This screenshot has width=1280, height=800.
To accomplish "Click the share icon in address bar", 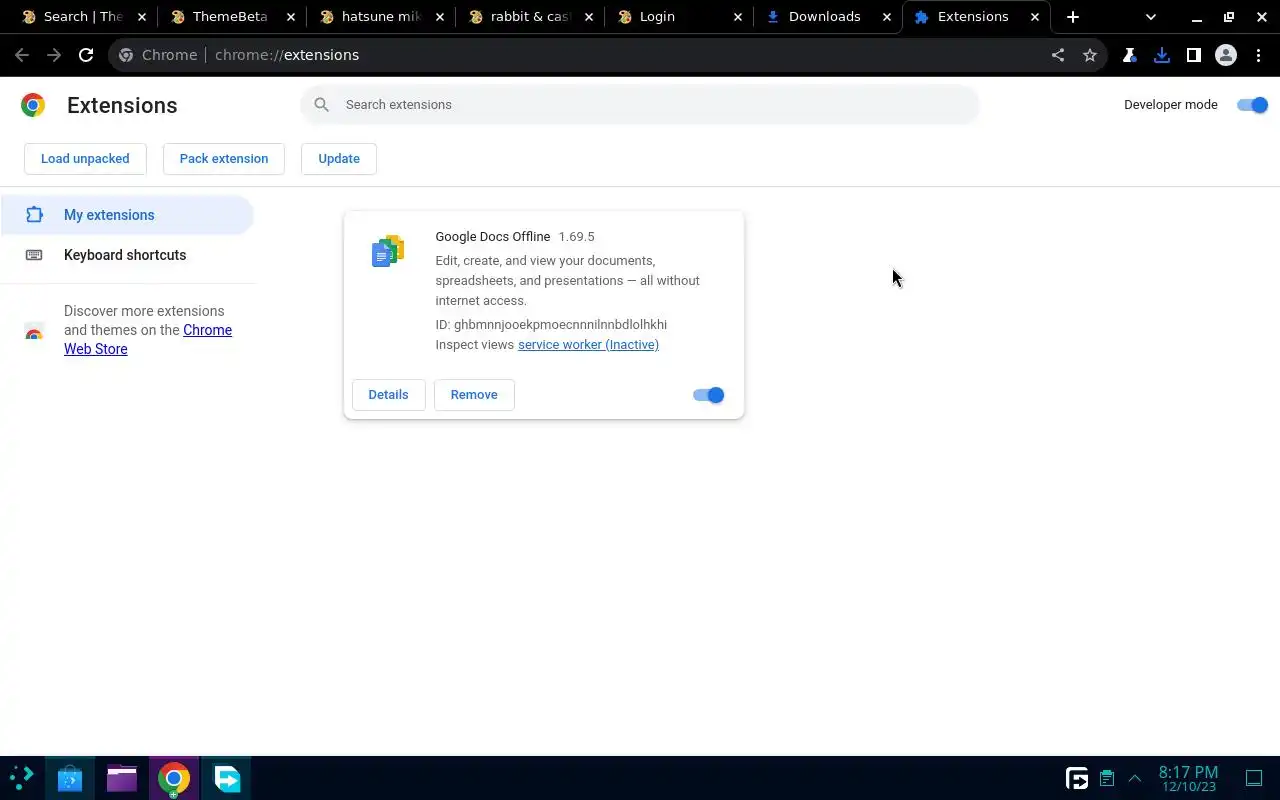I will (1058, 55).
